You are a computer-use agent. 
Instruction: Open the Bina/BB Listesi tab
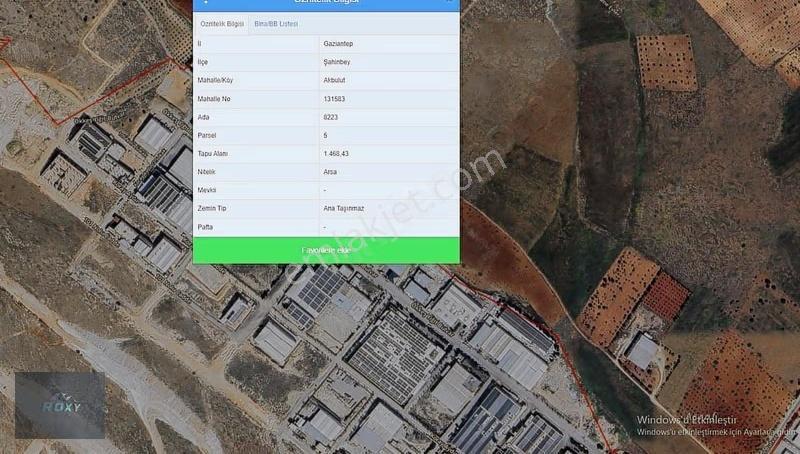pos(276,24)
